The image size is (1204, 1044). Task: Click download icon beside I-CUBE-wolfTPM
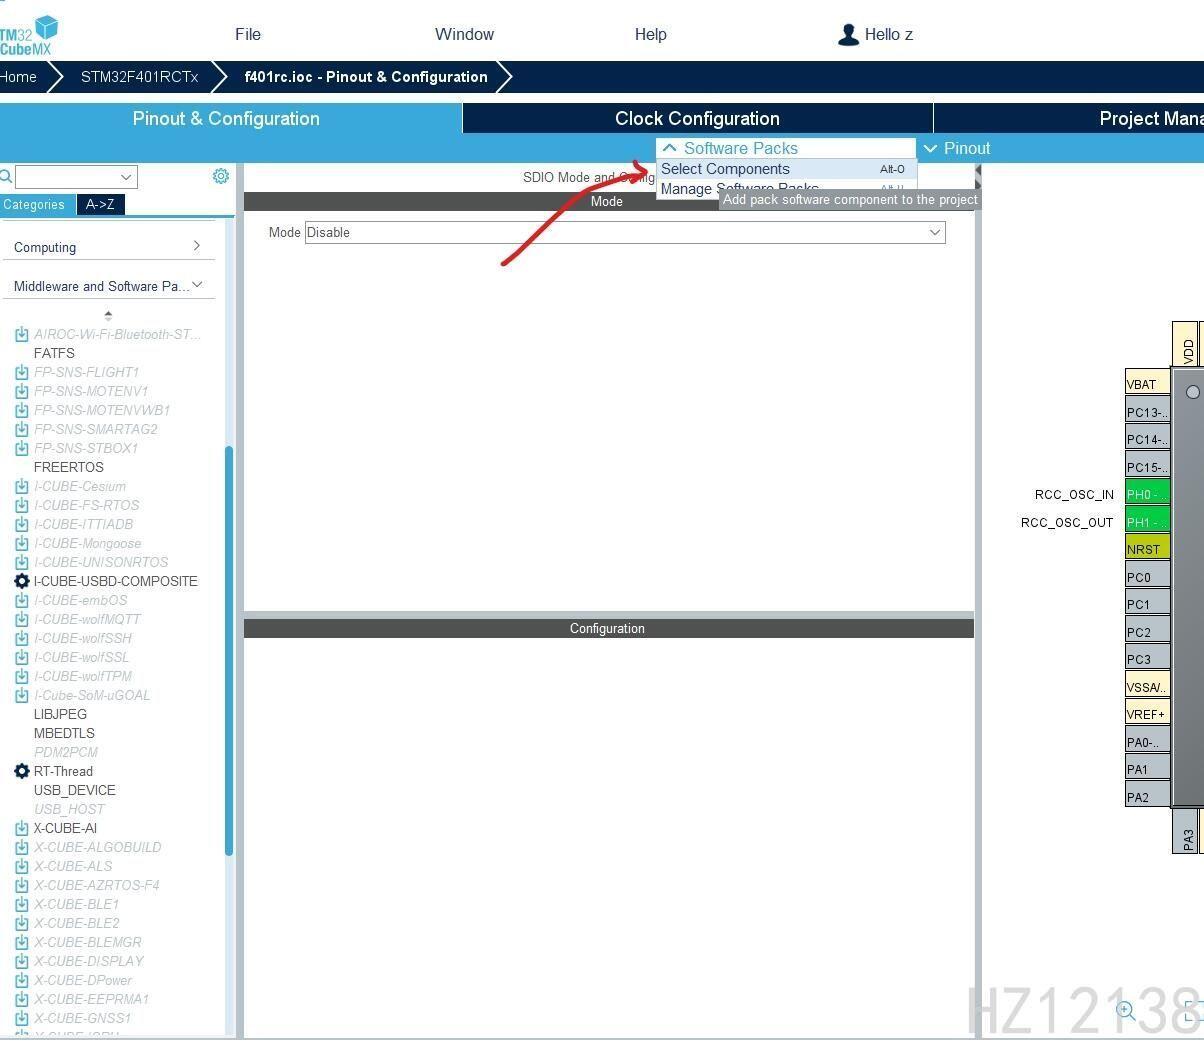pos(21,676)
